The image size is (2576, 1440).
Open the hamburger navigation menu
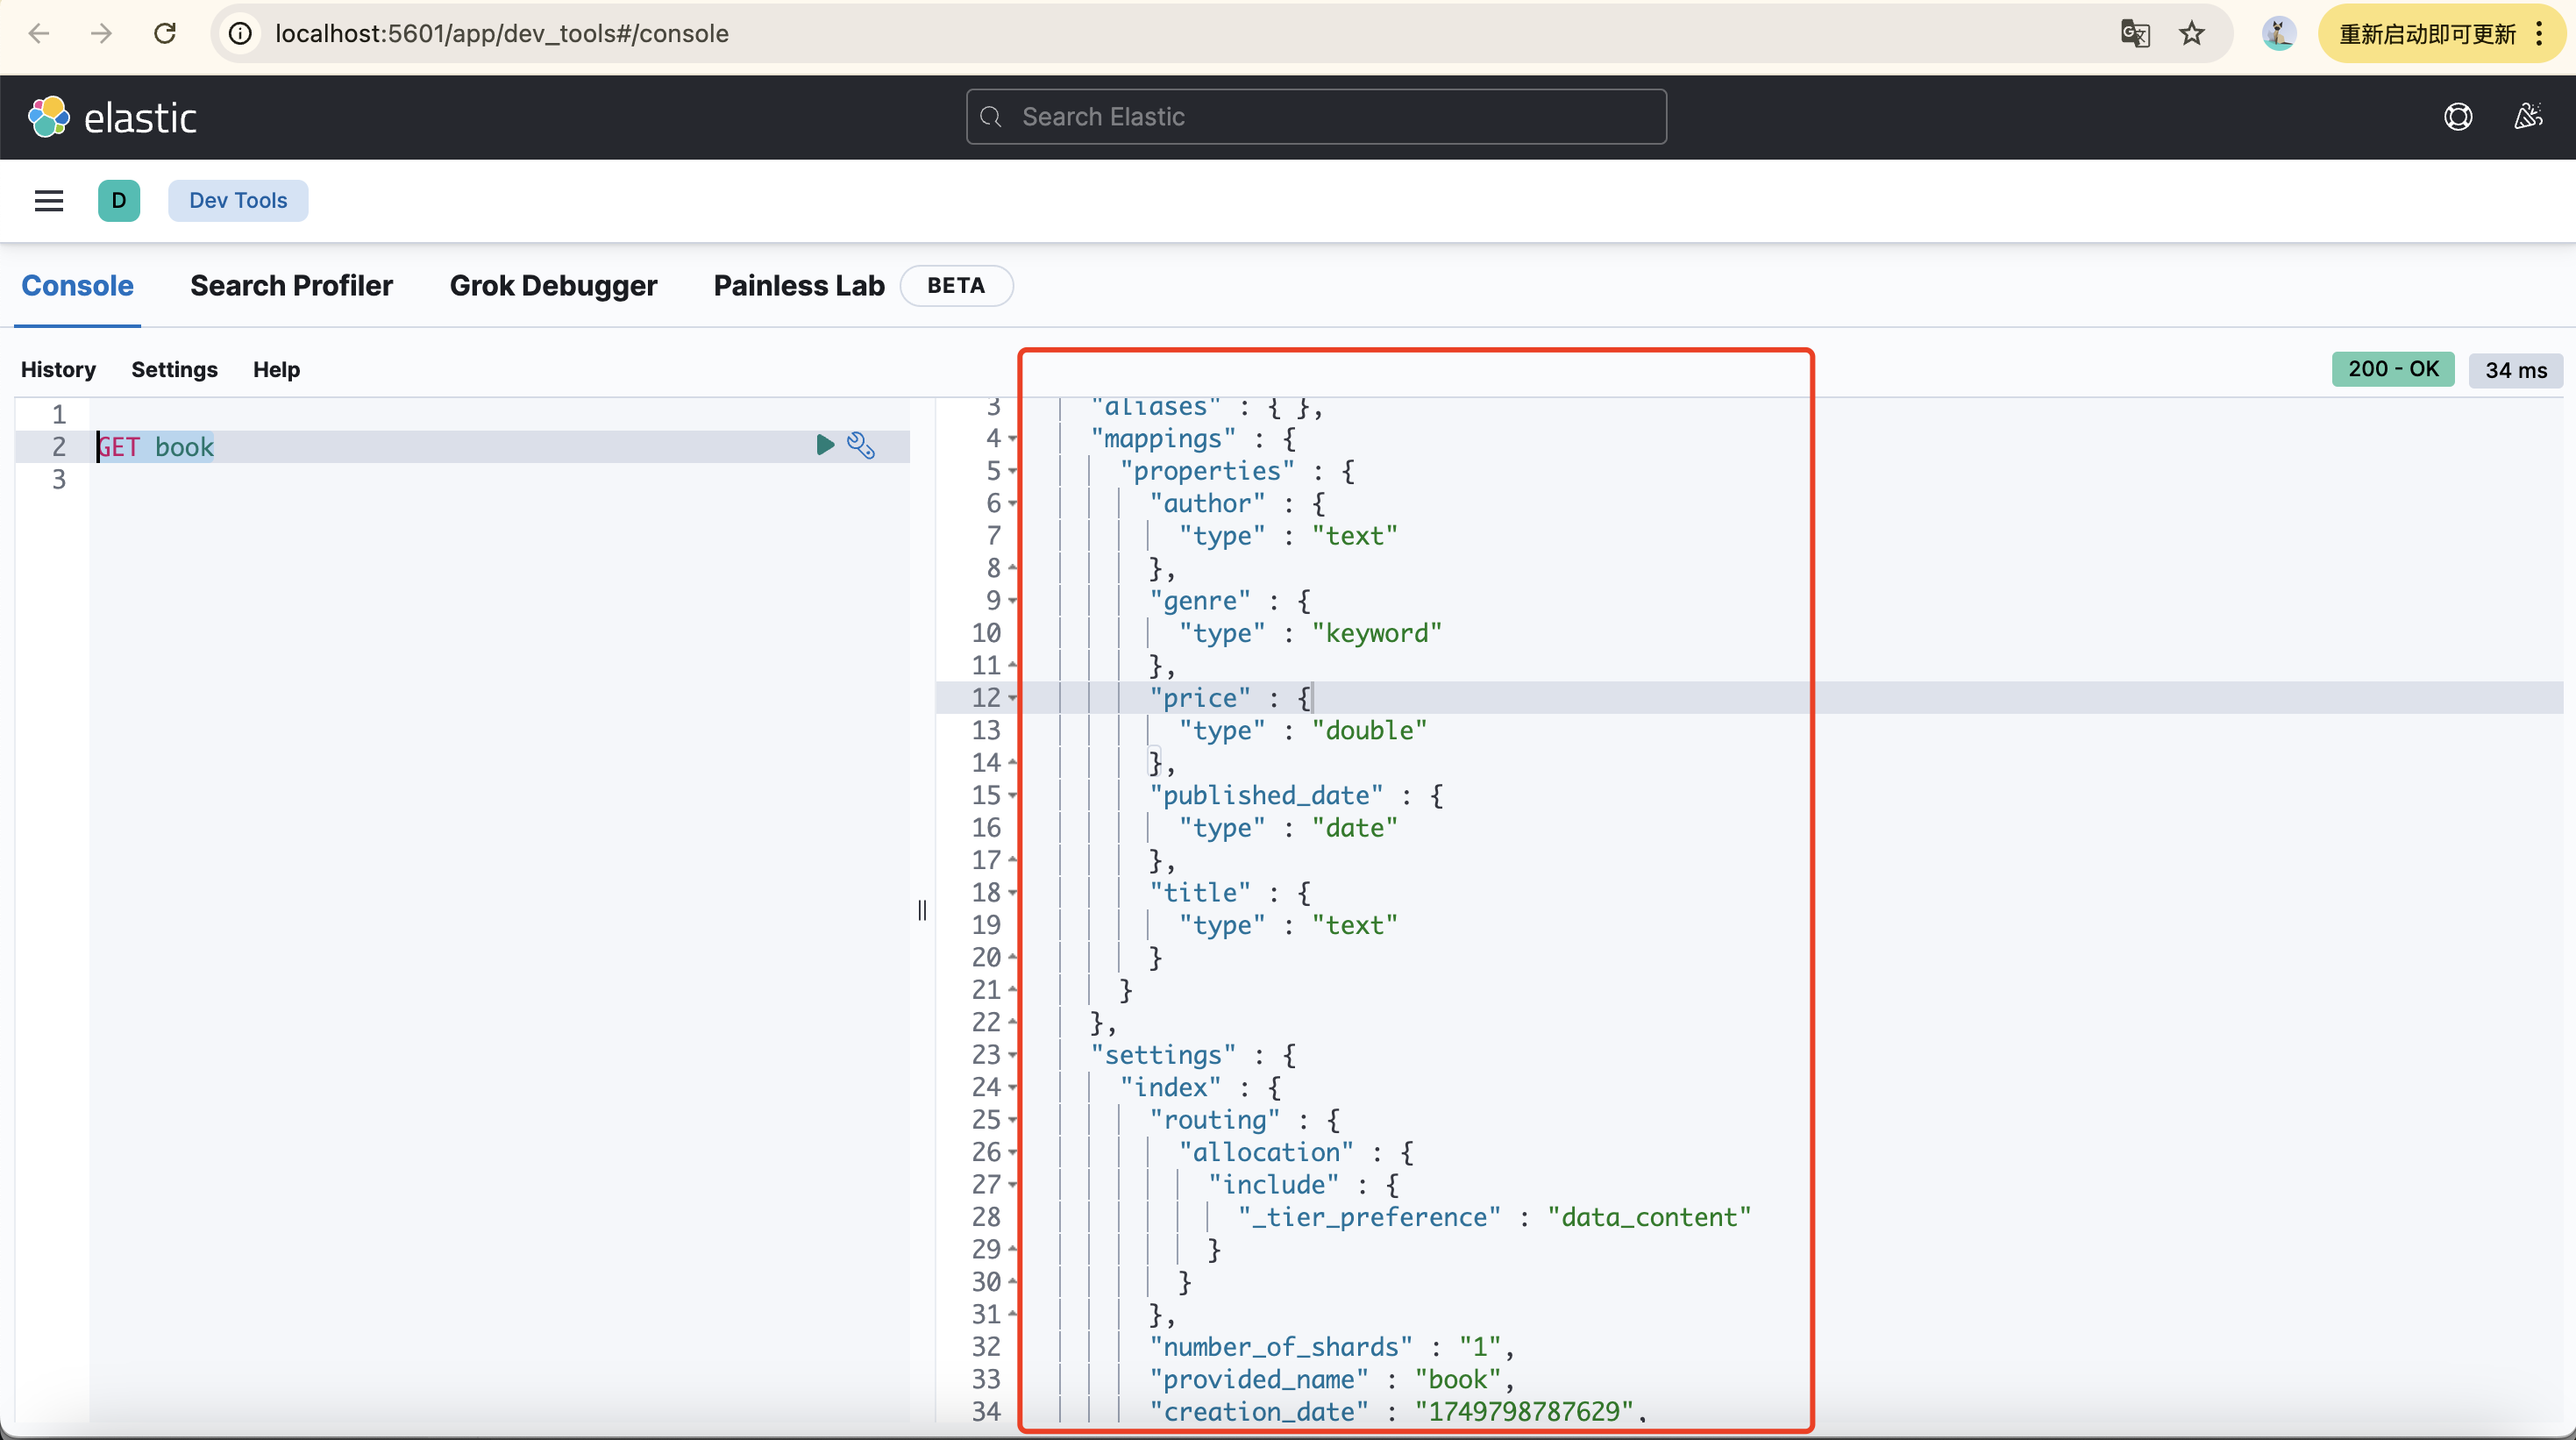click(x=49, y=201)
